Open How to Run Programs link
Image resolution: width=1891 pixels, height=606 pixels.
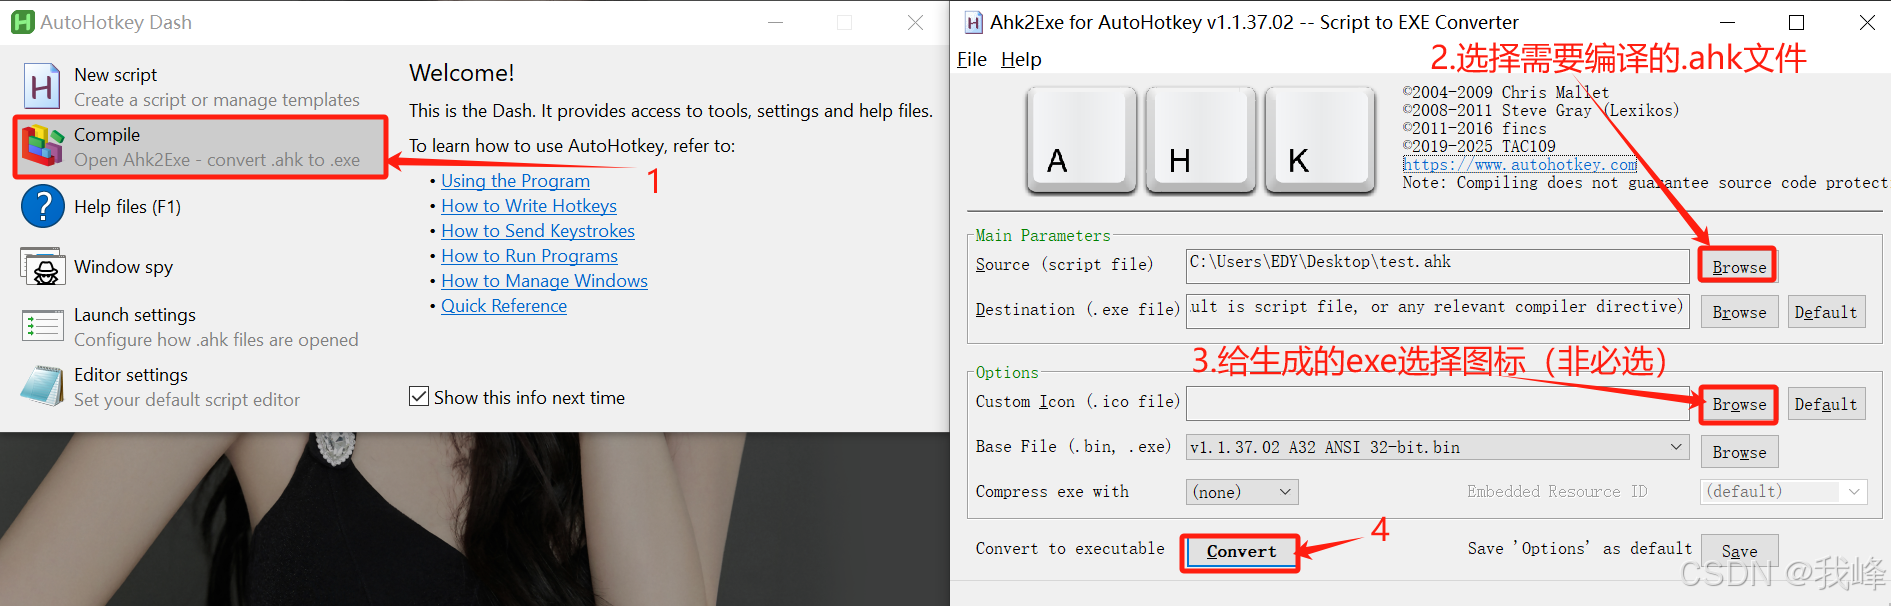tap(529, 256)
